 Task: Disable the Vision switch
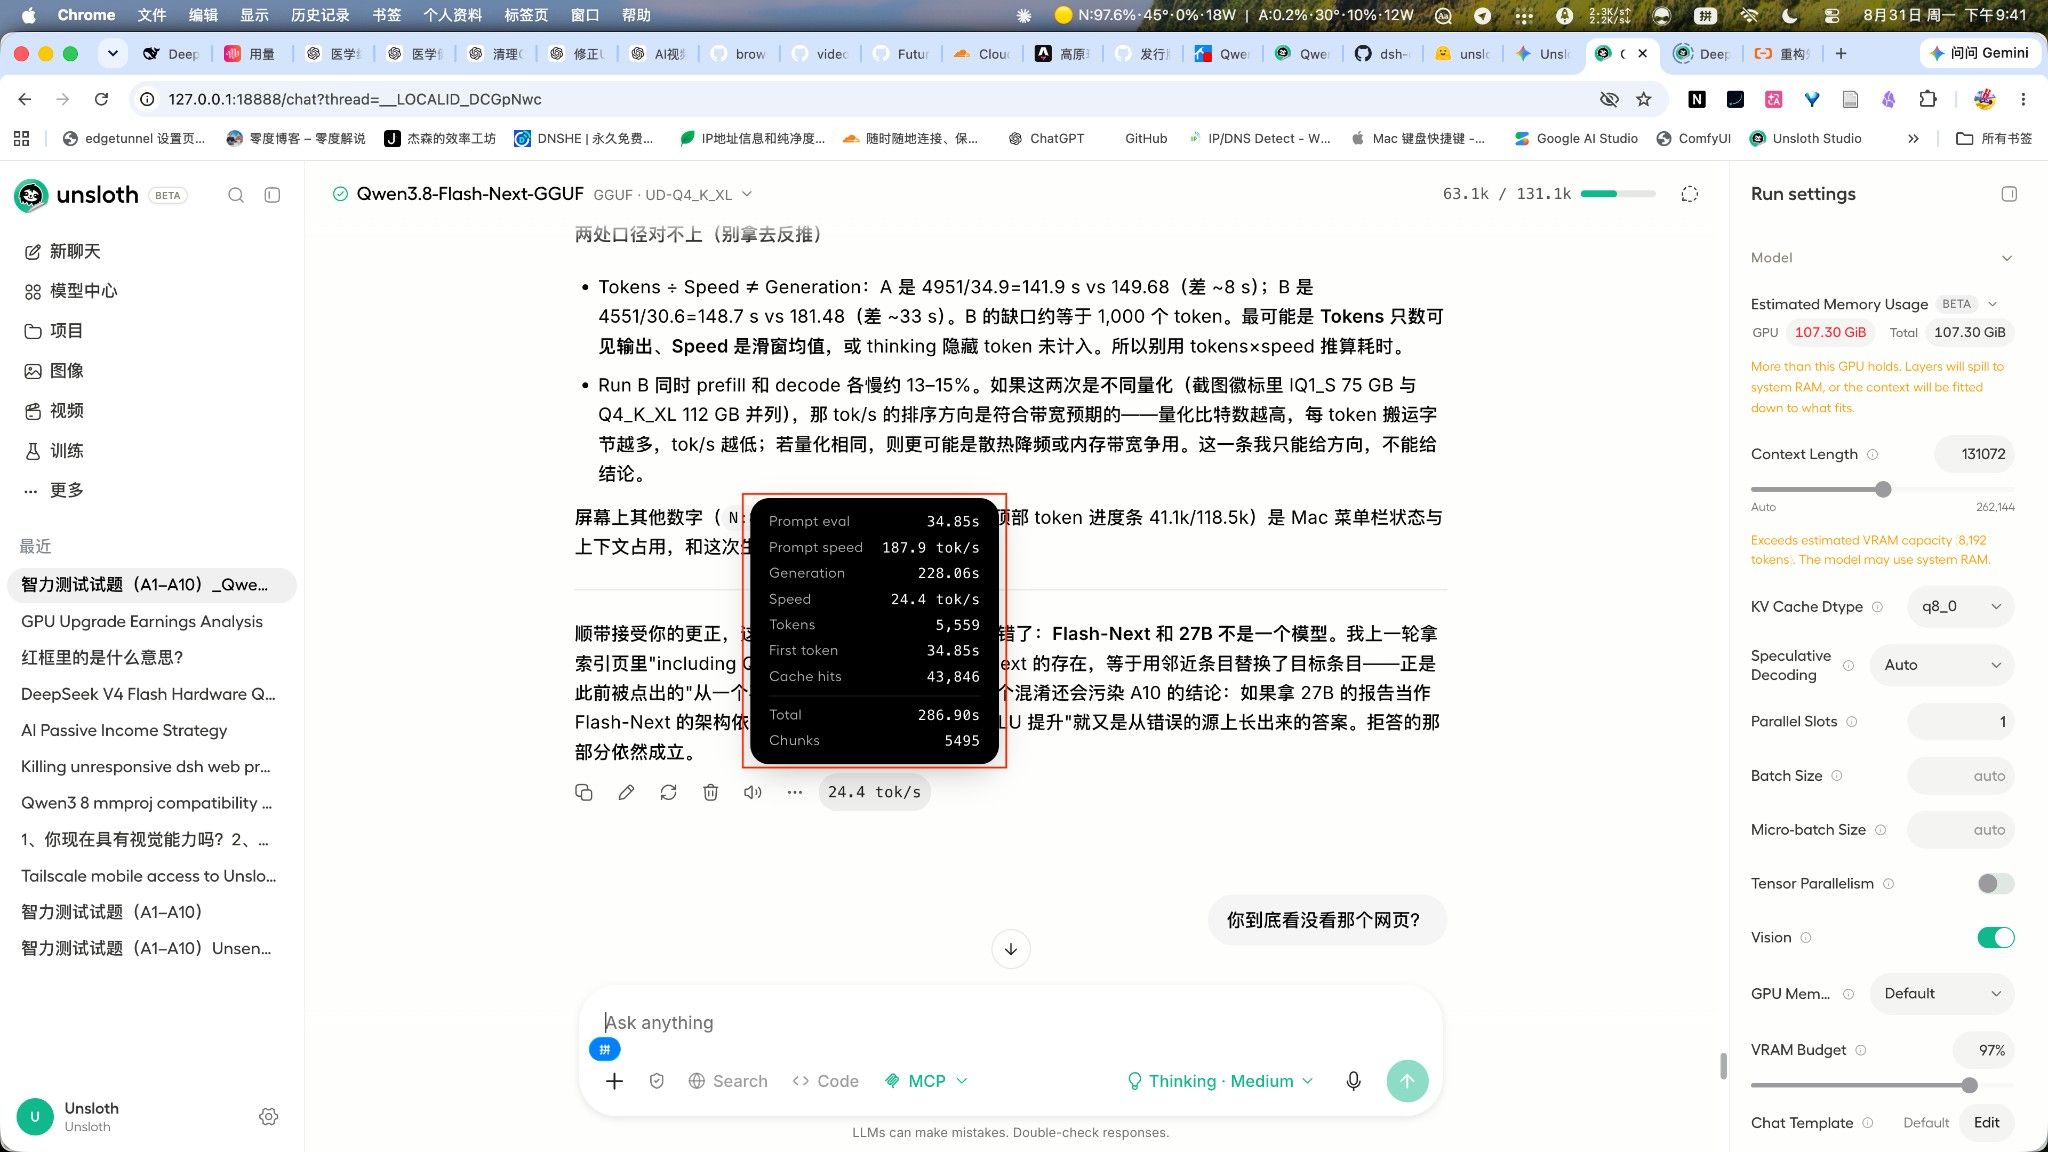tap(1996, 937)
